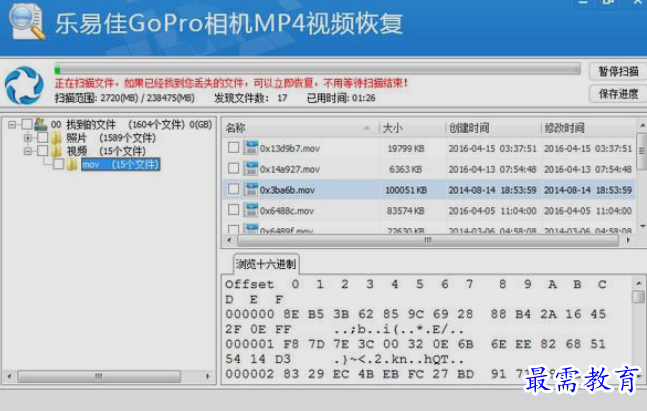Click creation time 2016-04-13 07:54:48
Image resolution: width=647 pixels, height=411 pixels.
493,169
